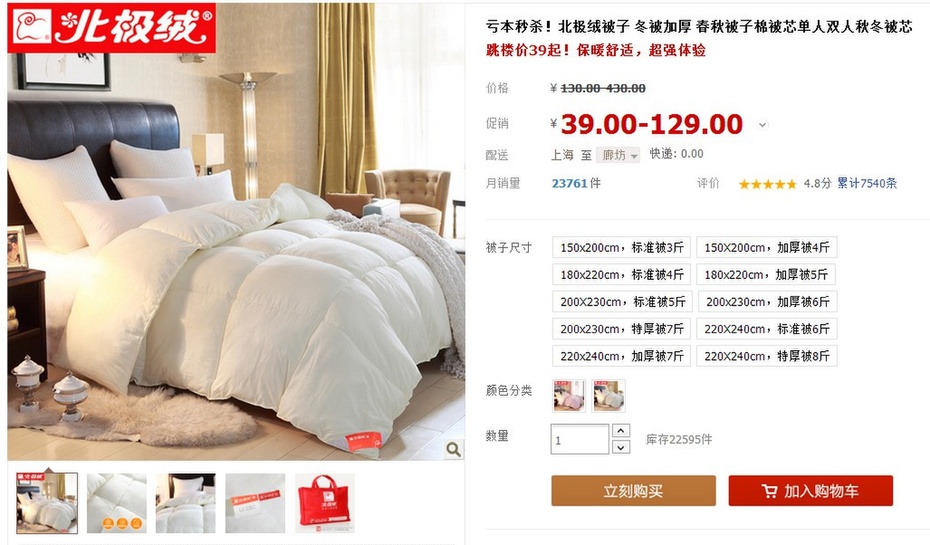Choose size 220X240cm 特厚被8斤
This screenshot has height=545, width=930.
[x=767, y=356]
